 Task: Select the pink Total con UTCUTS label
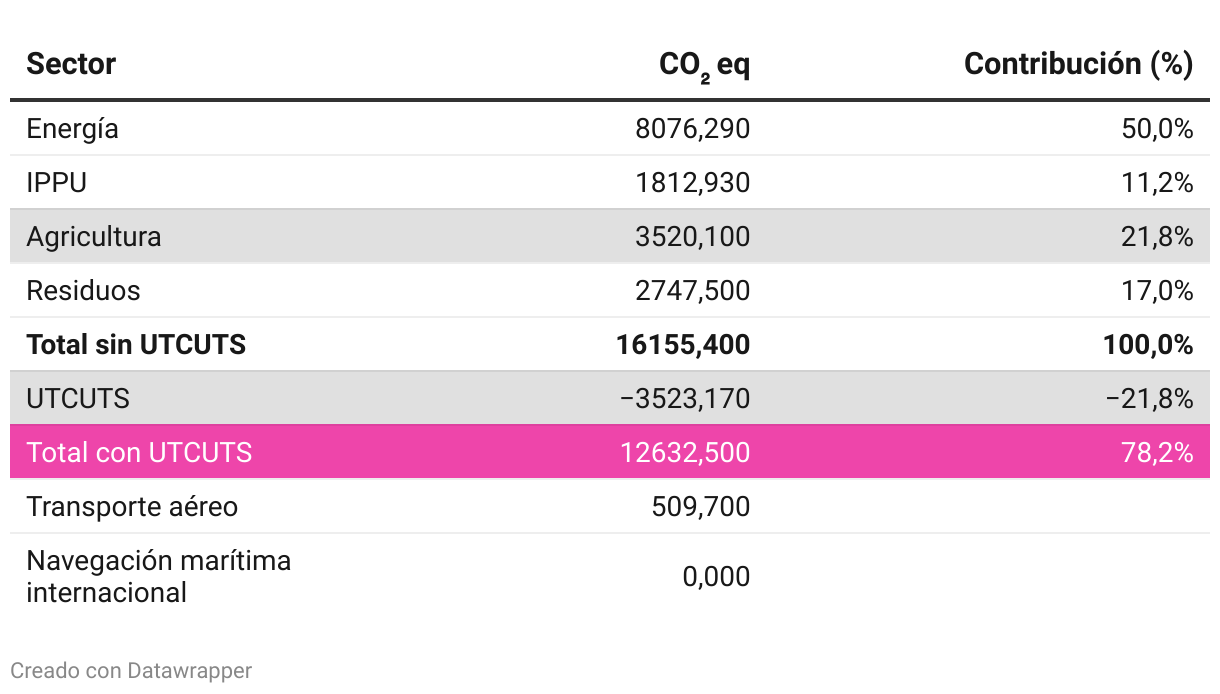point(139,452)
